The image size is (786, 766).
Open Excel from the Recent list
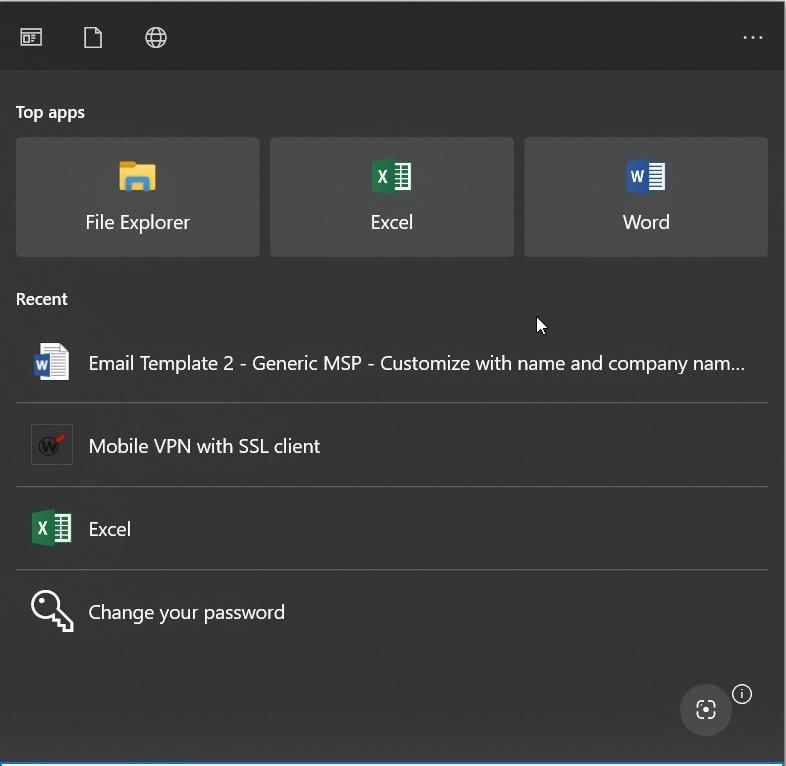391,528
